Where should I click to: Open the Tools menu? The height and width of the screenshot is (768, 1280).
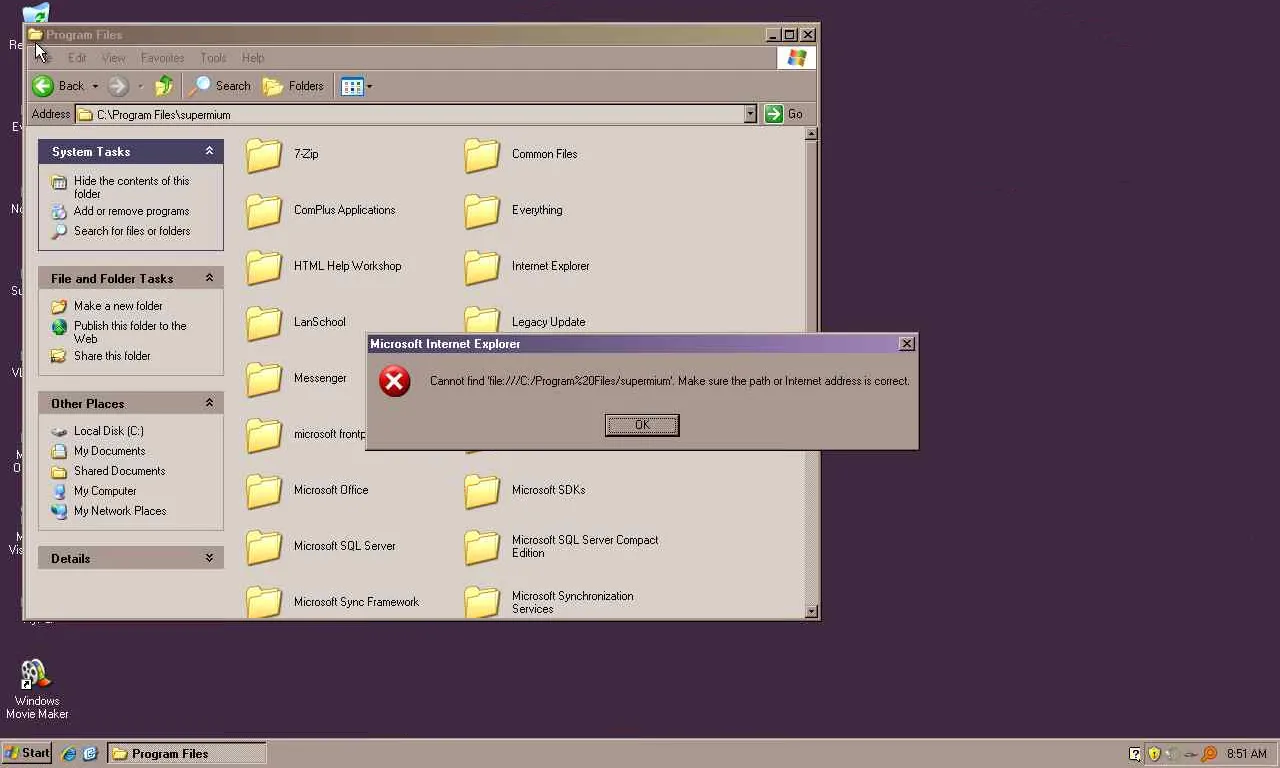pos(213,58)
